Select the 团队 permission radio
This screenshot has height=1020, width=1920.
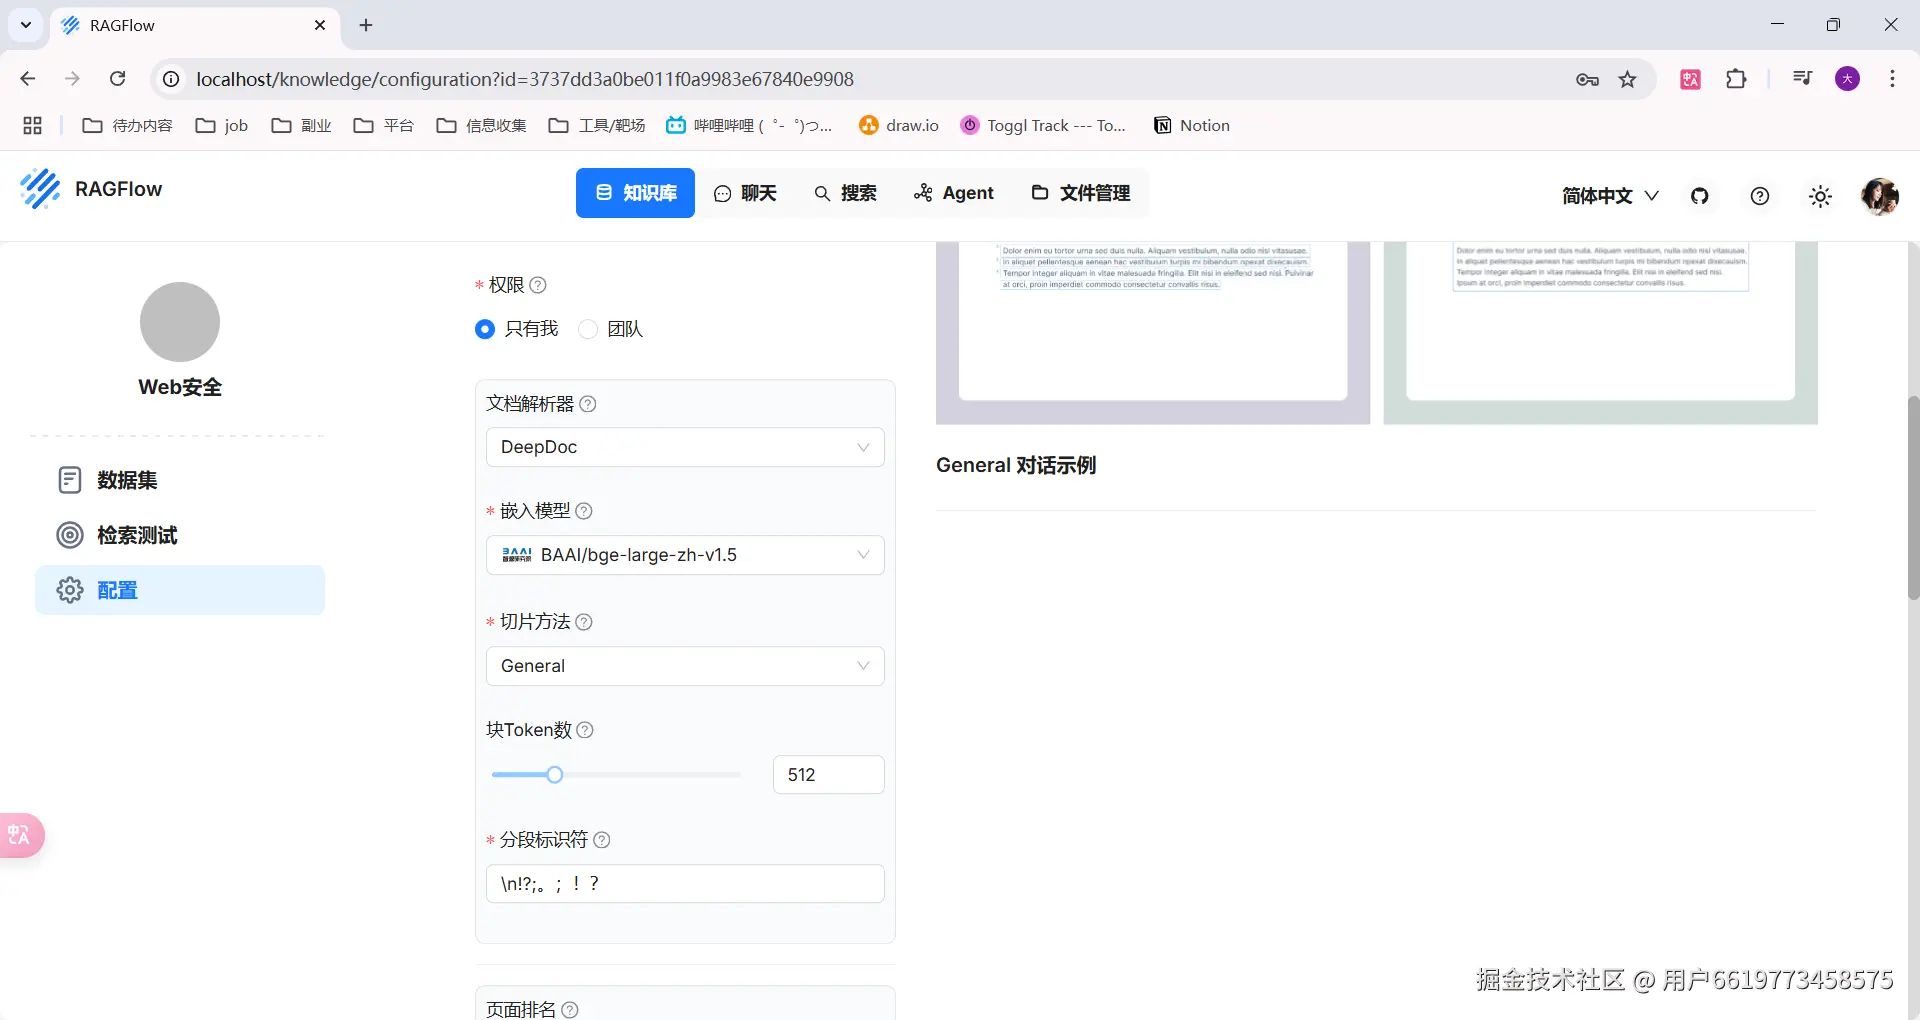(x=588, y=329)
